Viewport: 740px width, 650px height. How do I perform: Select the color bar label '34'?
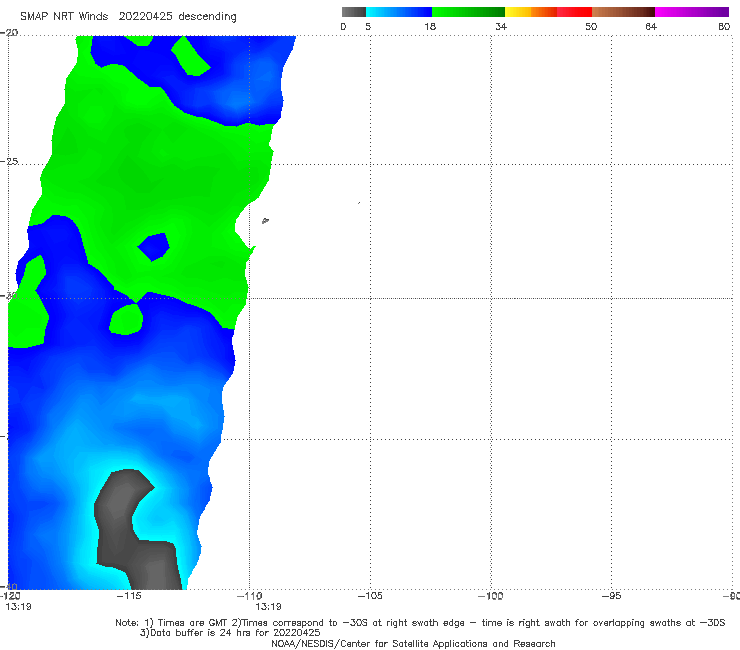click(501, 26)
